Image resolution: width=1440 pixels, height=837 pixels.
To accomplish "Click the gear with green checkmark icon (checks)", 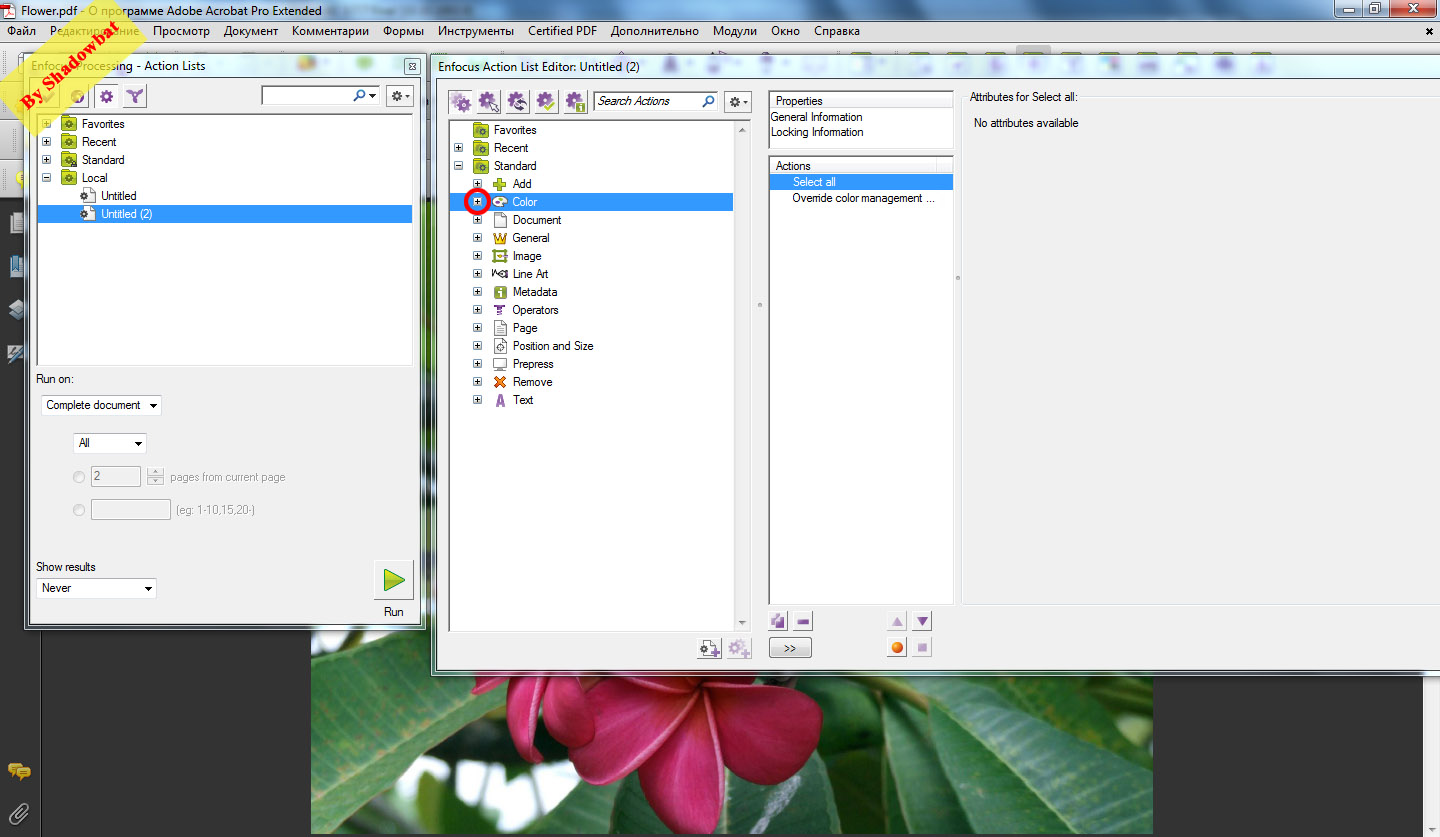I will coord(546,101).
